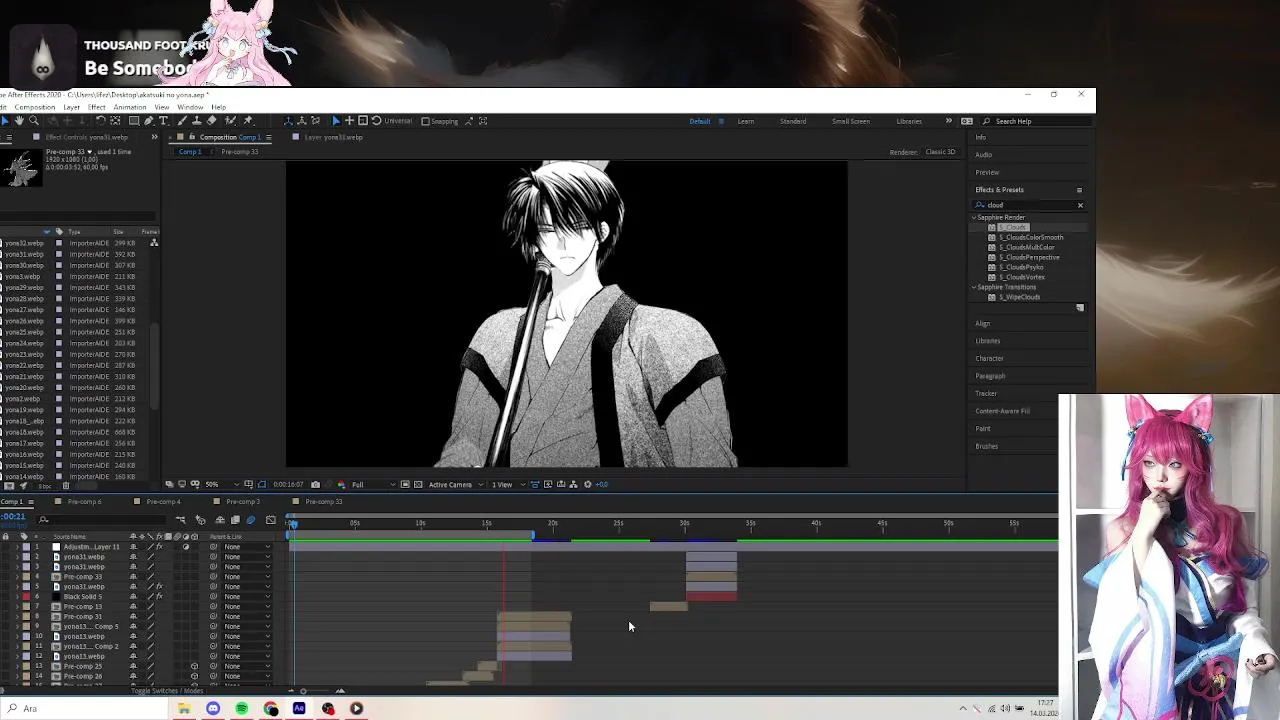
Task: Open parent dropdown for Adjustment Layer 11
Action: (x=247, y=547)
